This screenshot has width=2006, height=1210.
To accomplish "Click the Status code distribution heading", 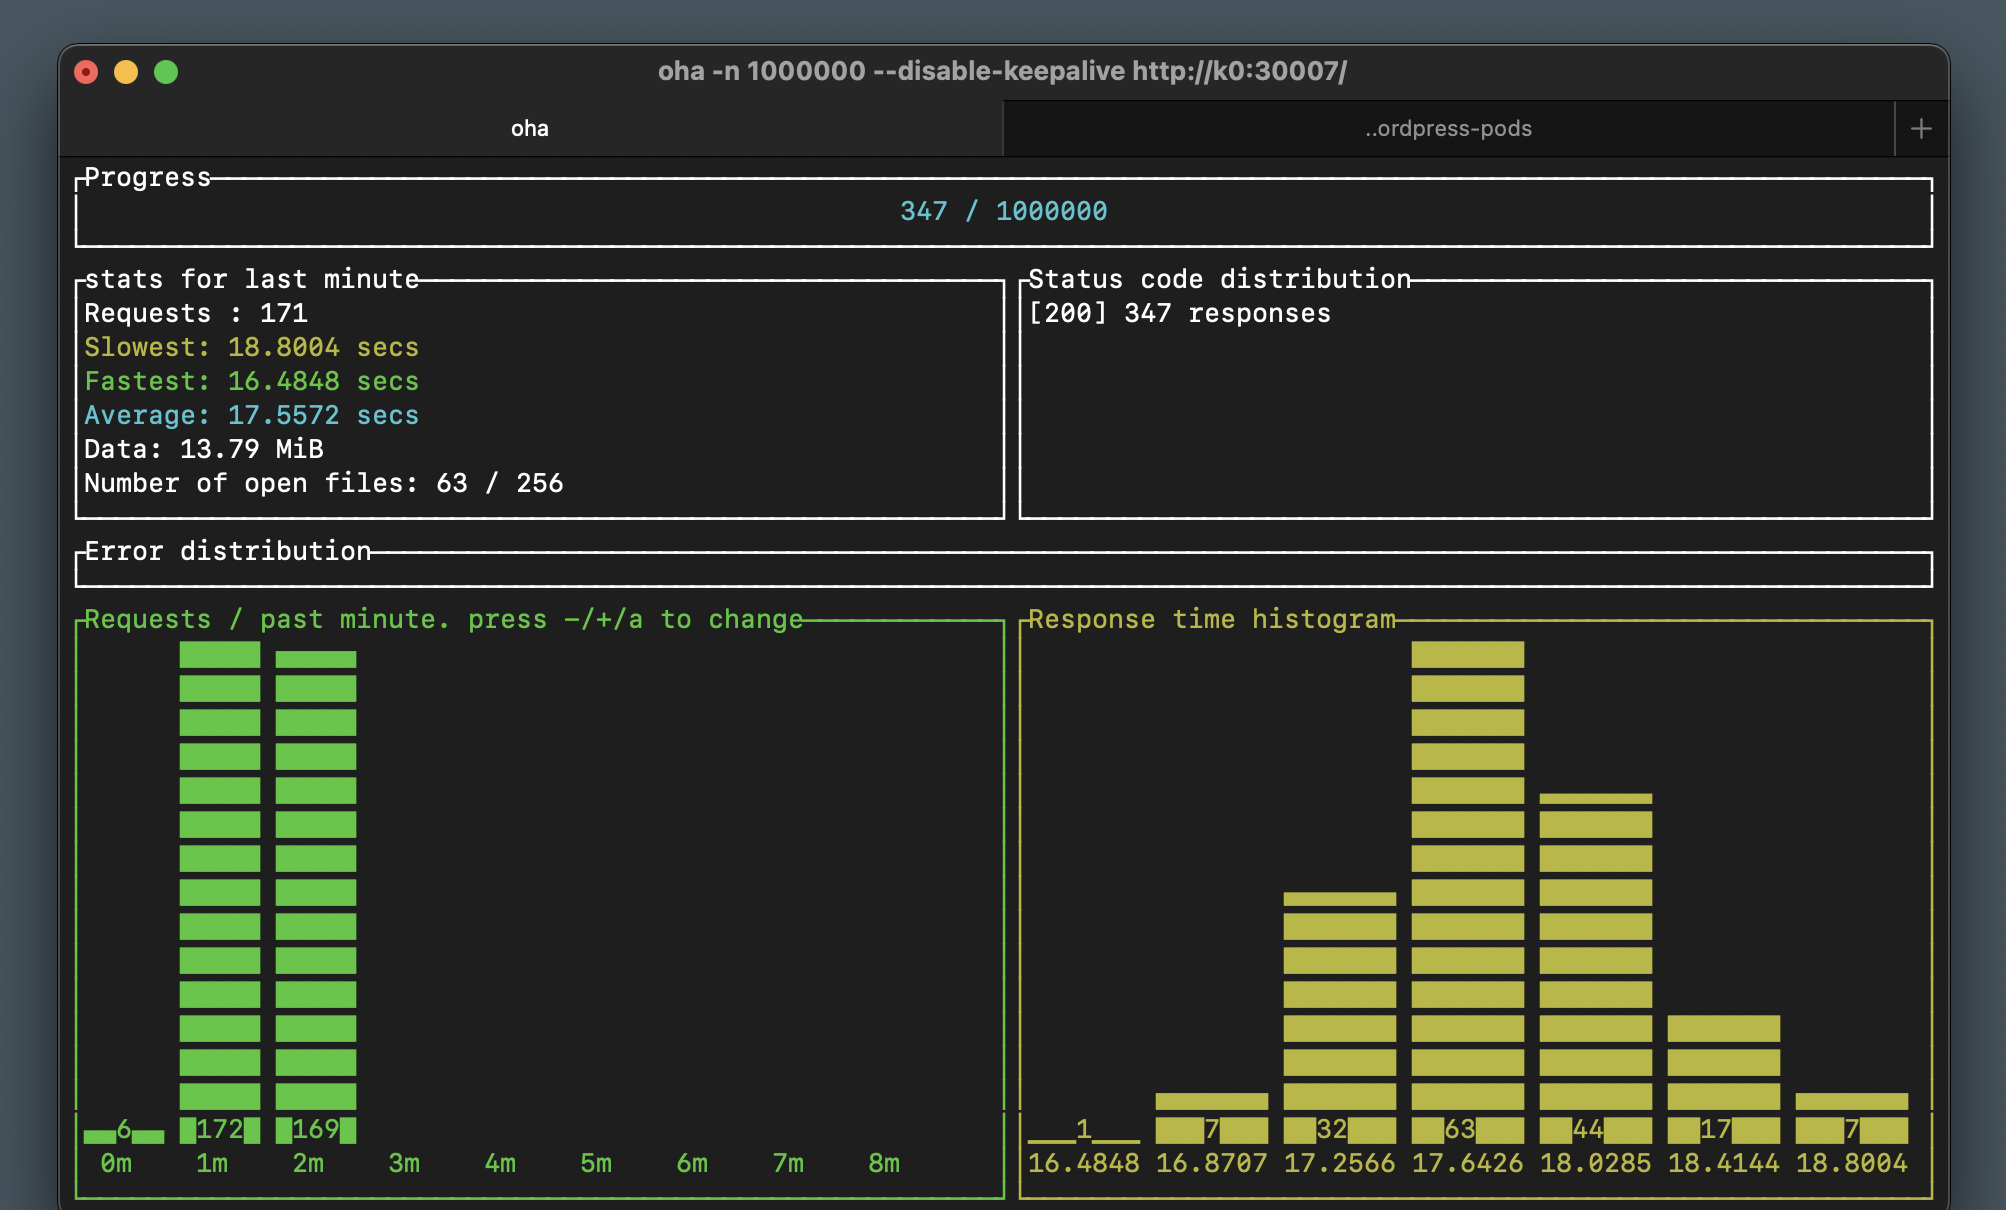I will click(x=1219, y=279).
